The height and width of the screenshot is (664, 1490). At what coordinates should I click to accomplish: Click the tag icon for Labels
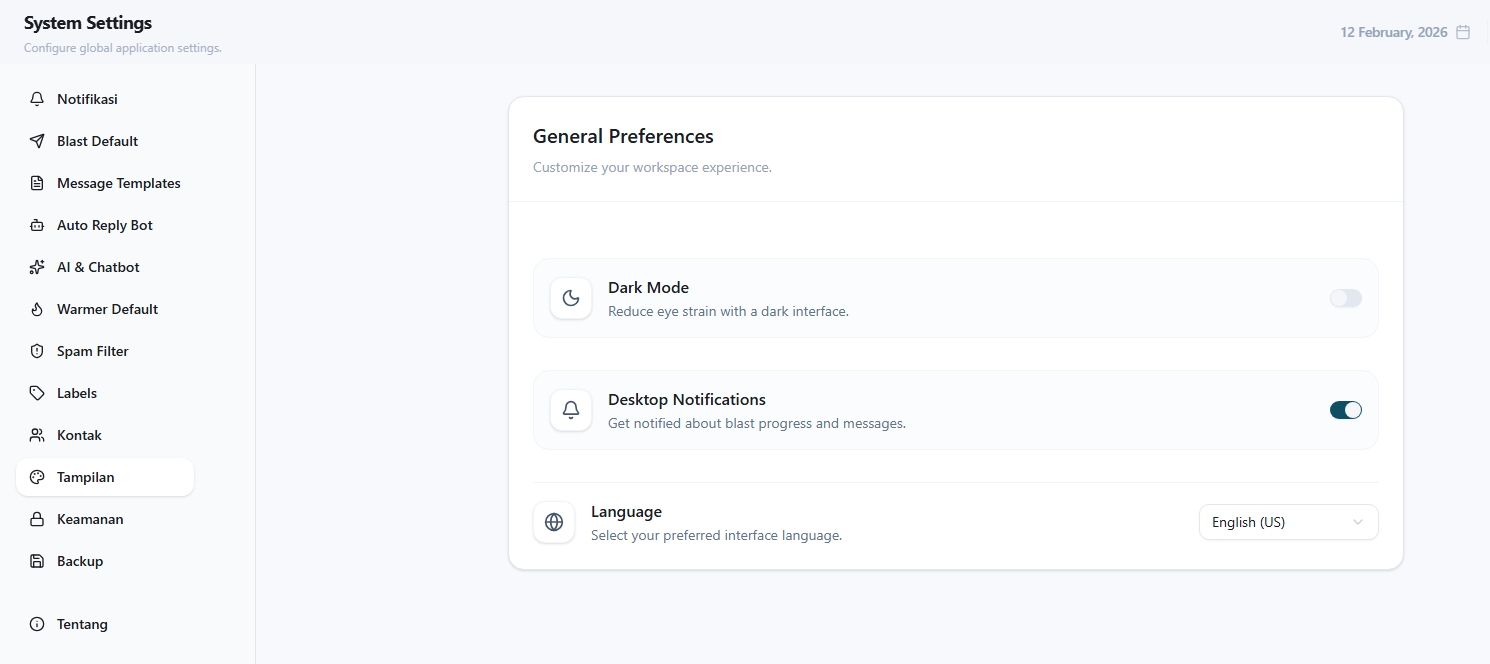click(37, 393)
